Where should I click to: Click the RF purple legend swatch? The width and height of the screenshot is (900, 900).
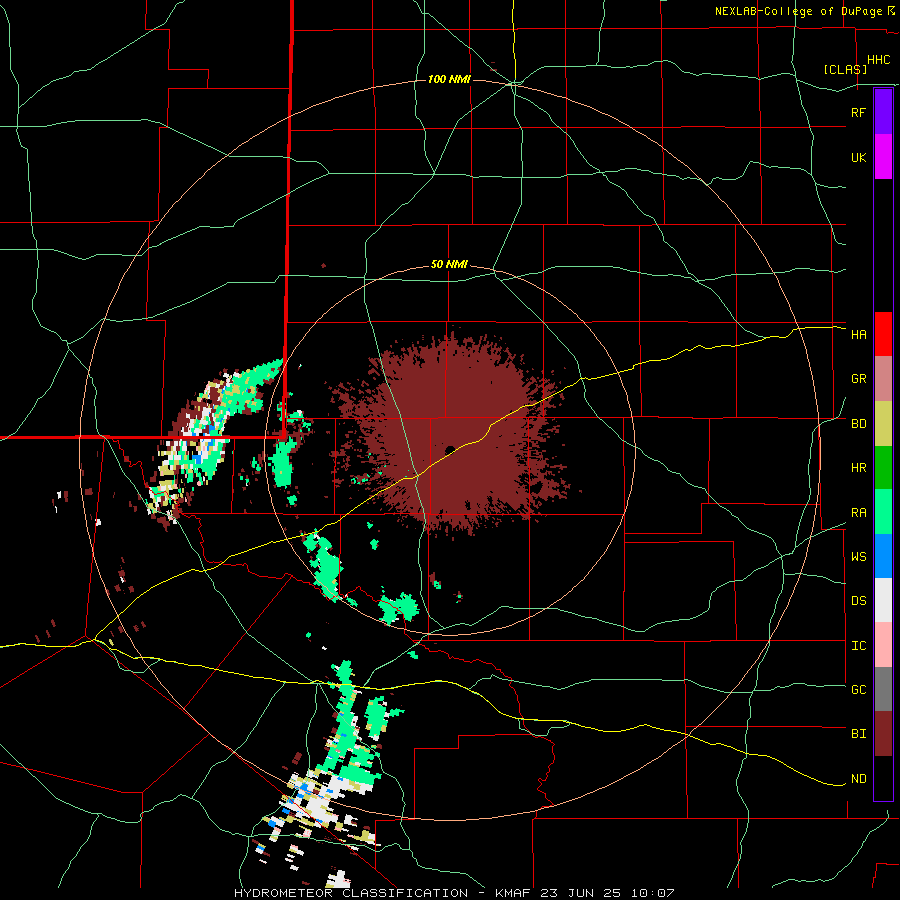coord(883,112)
